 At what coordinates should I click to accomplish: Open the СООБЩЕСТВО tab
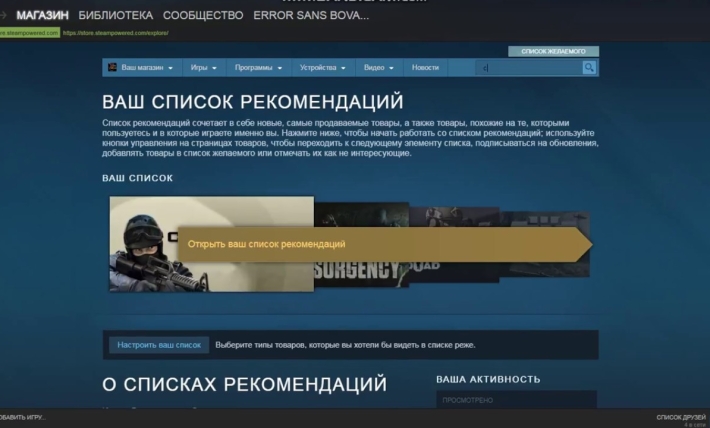click(203, 15)
